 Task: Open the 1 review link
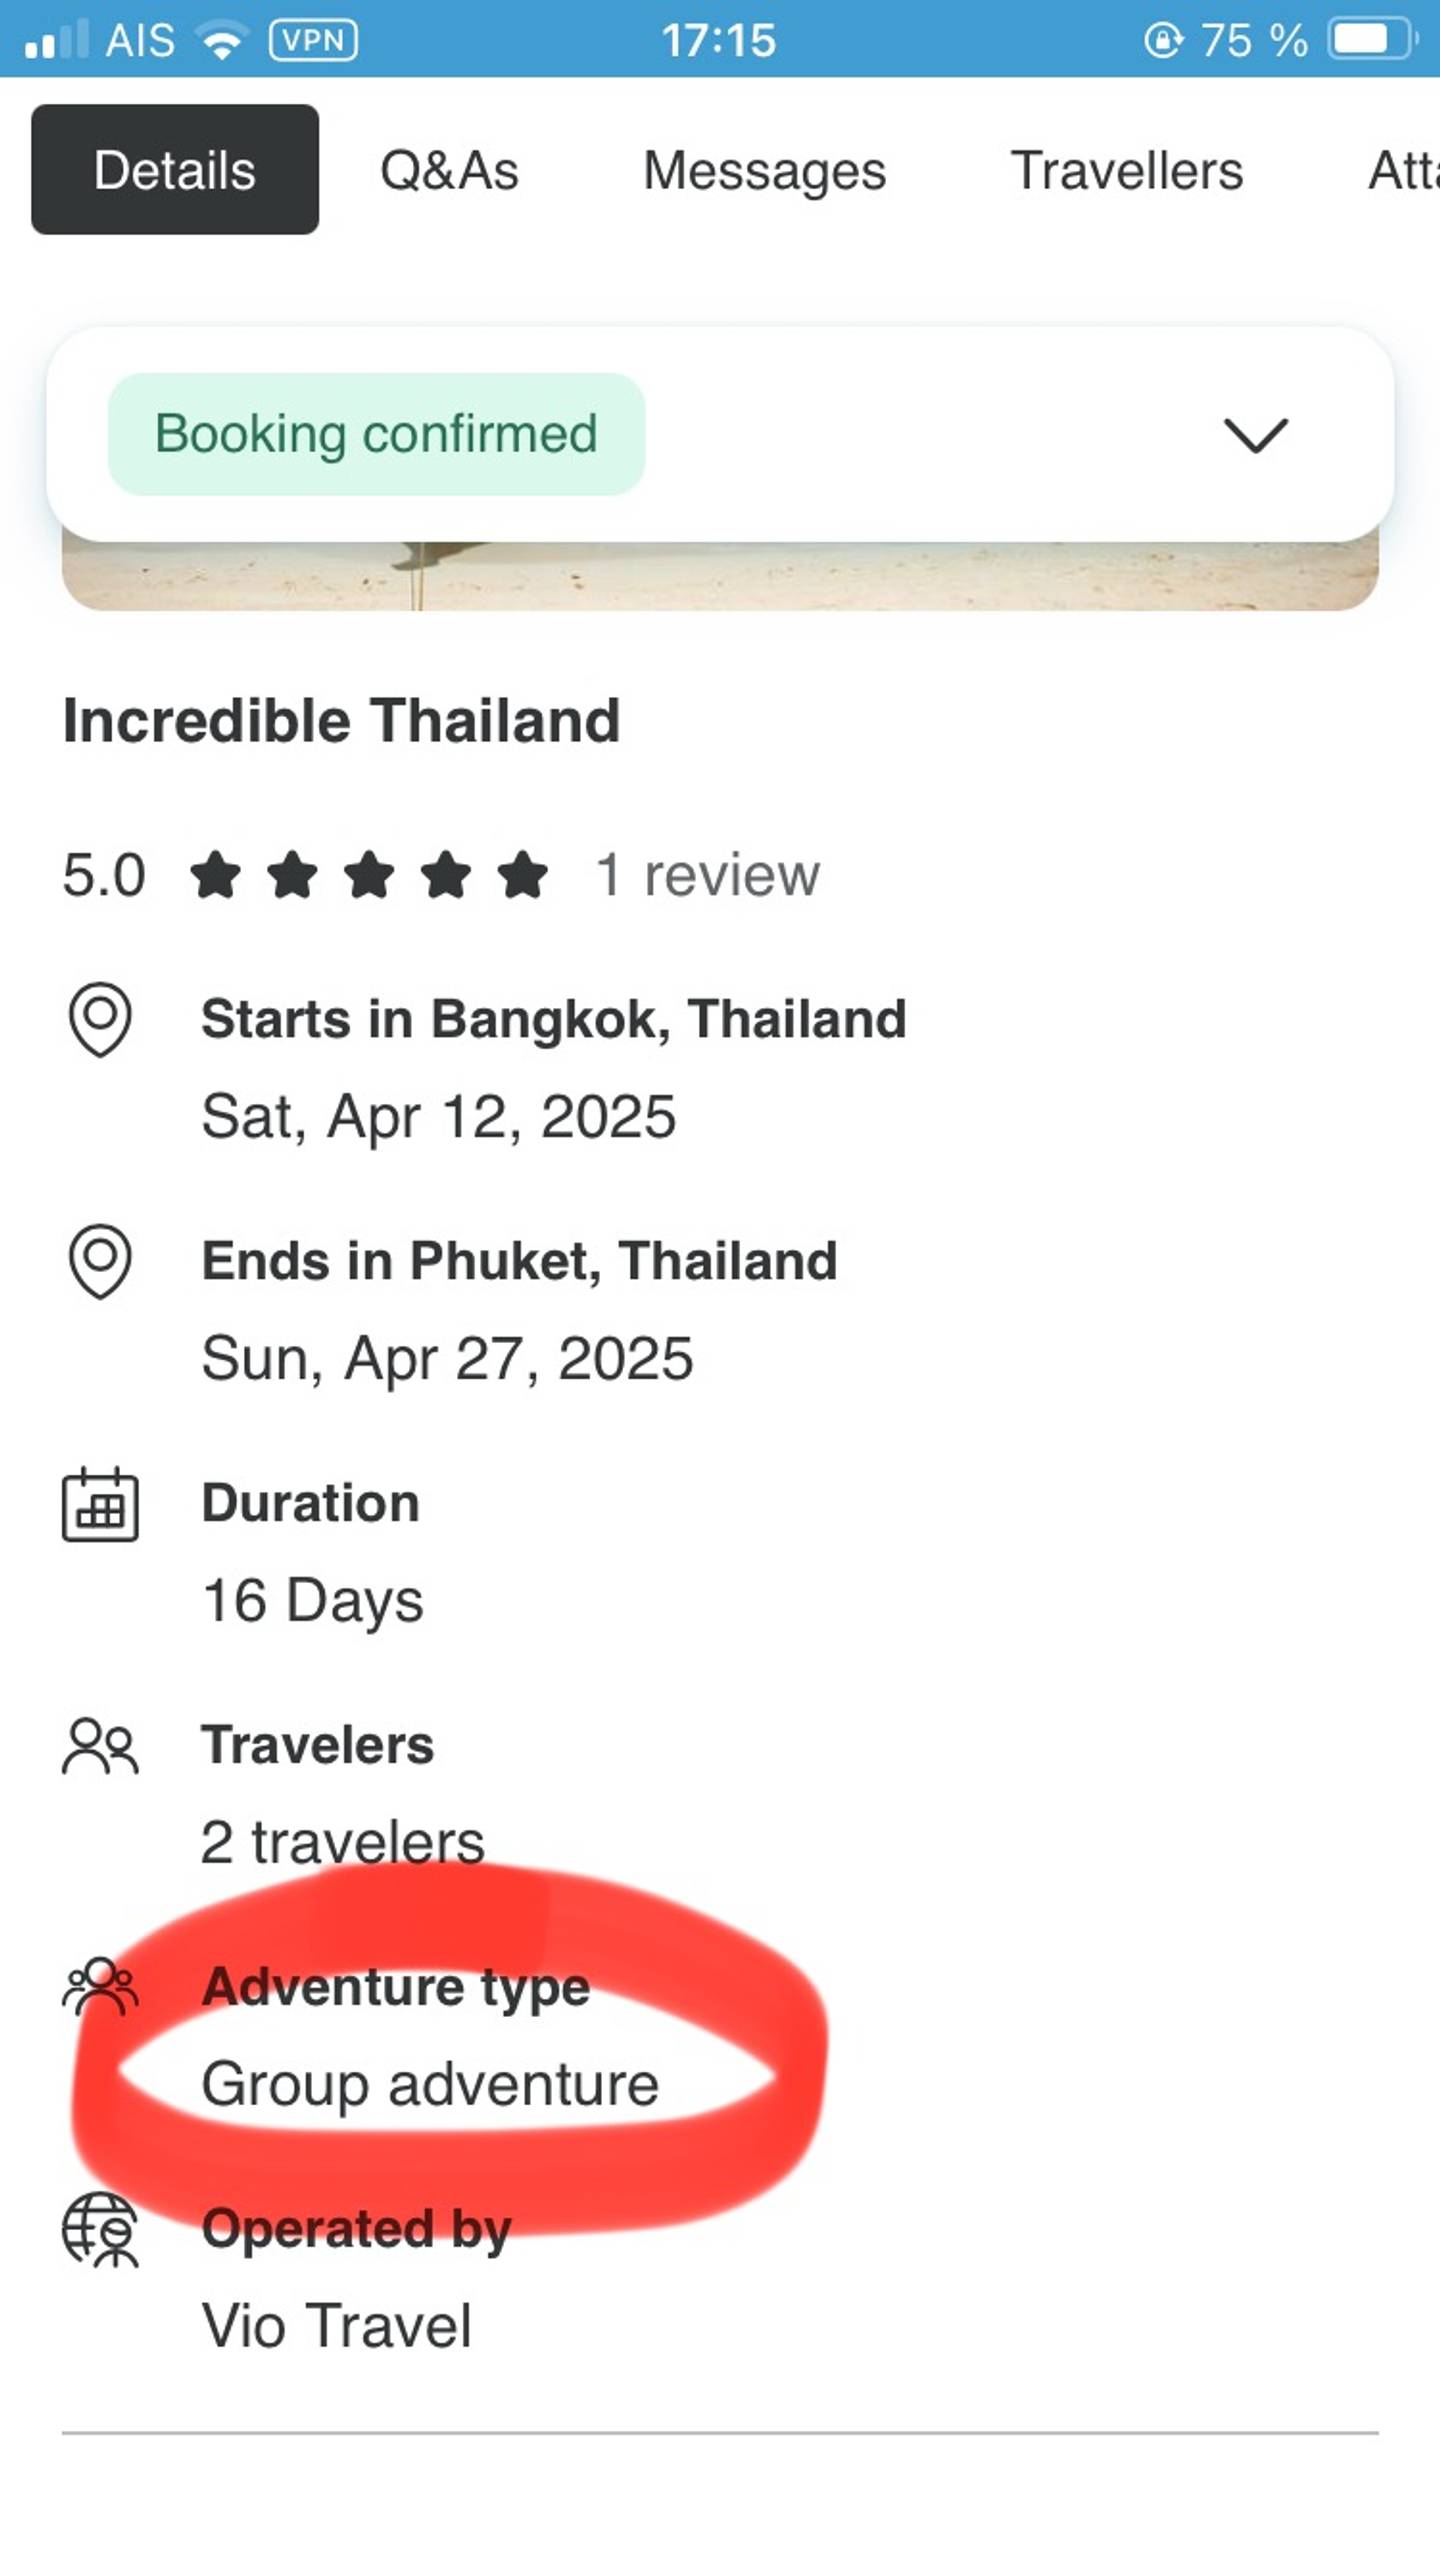(x=707, y=875)
